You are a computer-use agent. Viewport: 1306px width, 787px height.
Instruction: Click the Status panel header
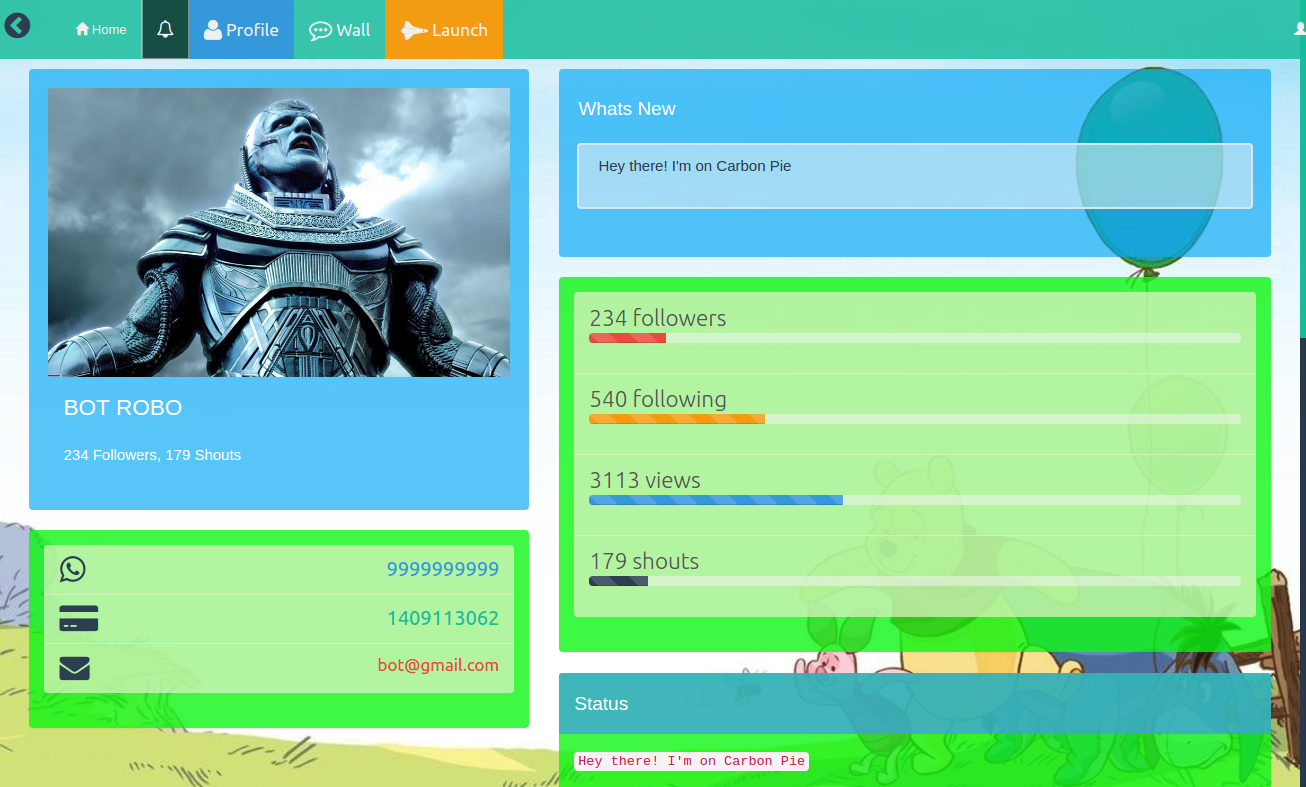point(915,704)
